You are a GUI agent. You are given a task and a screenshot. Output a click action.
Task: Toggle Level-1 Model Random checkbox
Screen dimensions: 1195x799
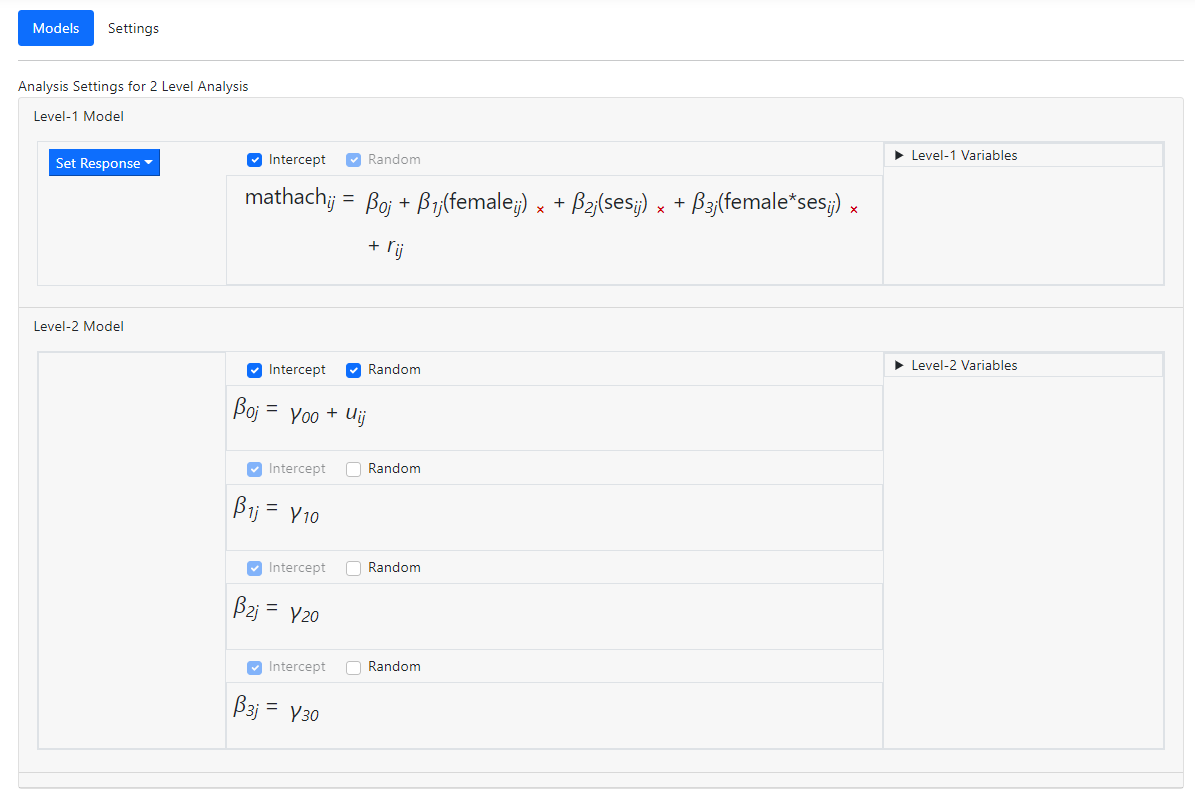[354, 160]
